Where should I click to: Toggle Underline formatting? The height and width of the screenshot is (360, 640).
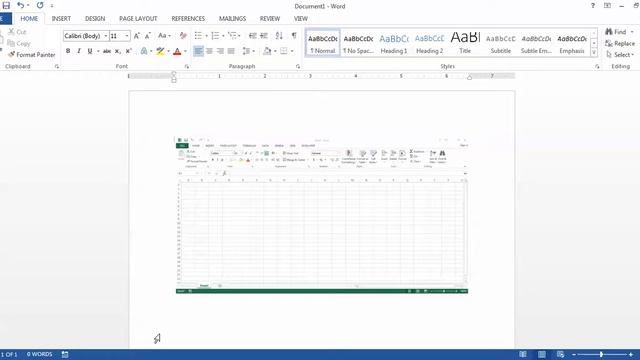(x=90, y=51)
